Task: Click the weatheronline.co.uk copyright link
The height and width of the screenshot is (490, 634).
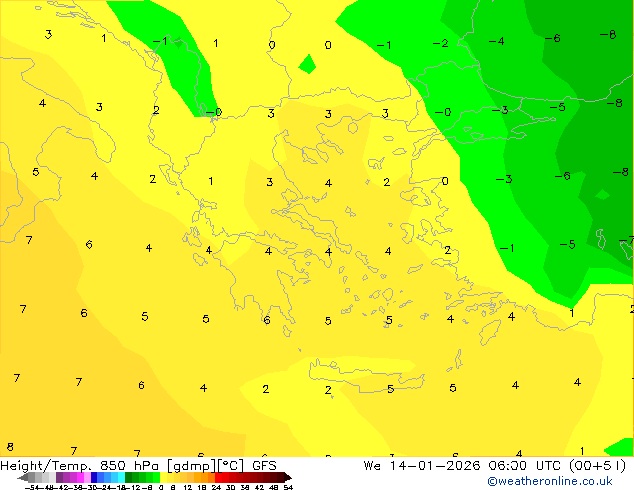Action: [550, 481]
